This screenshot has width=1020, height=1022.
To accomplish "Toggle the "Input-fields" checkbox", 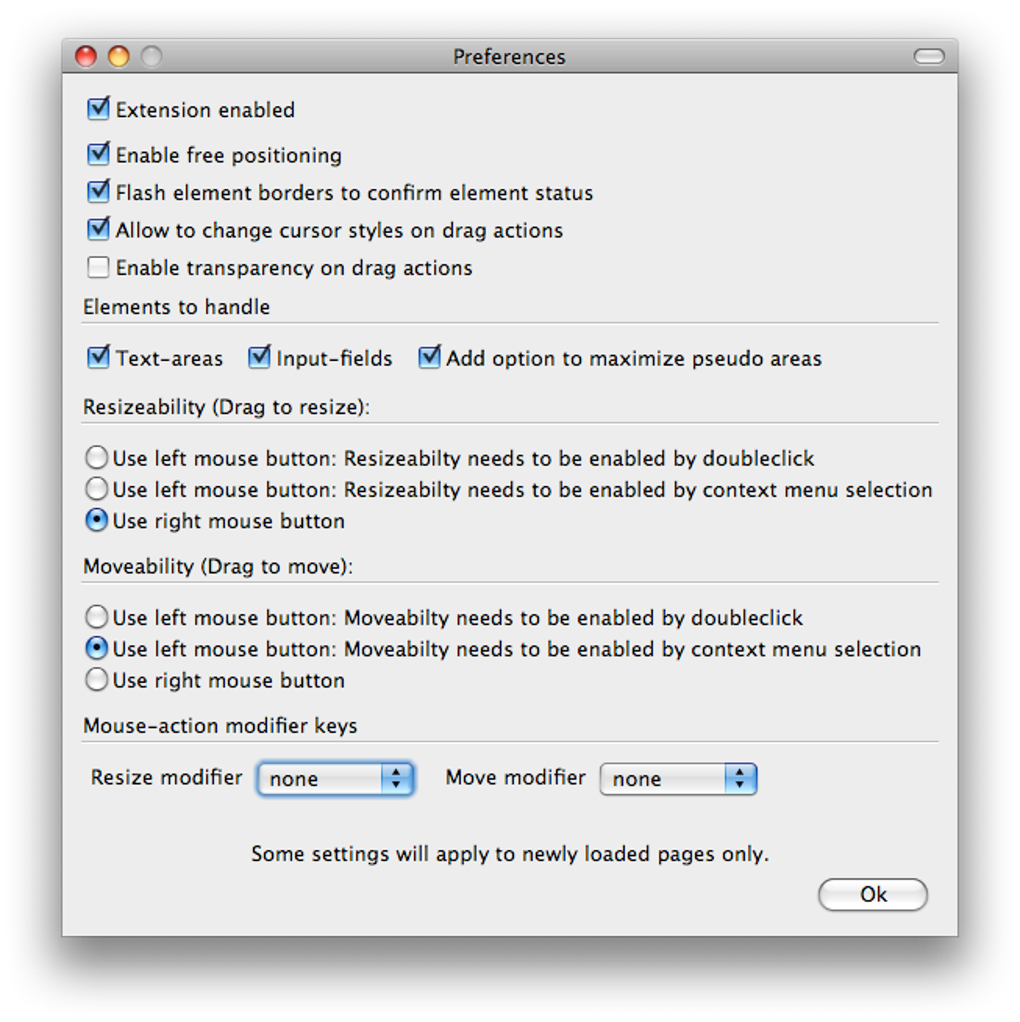I will [259, 357].
